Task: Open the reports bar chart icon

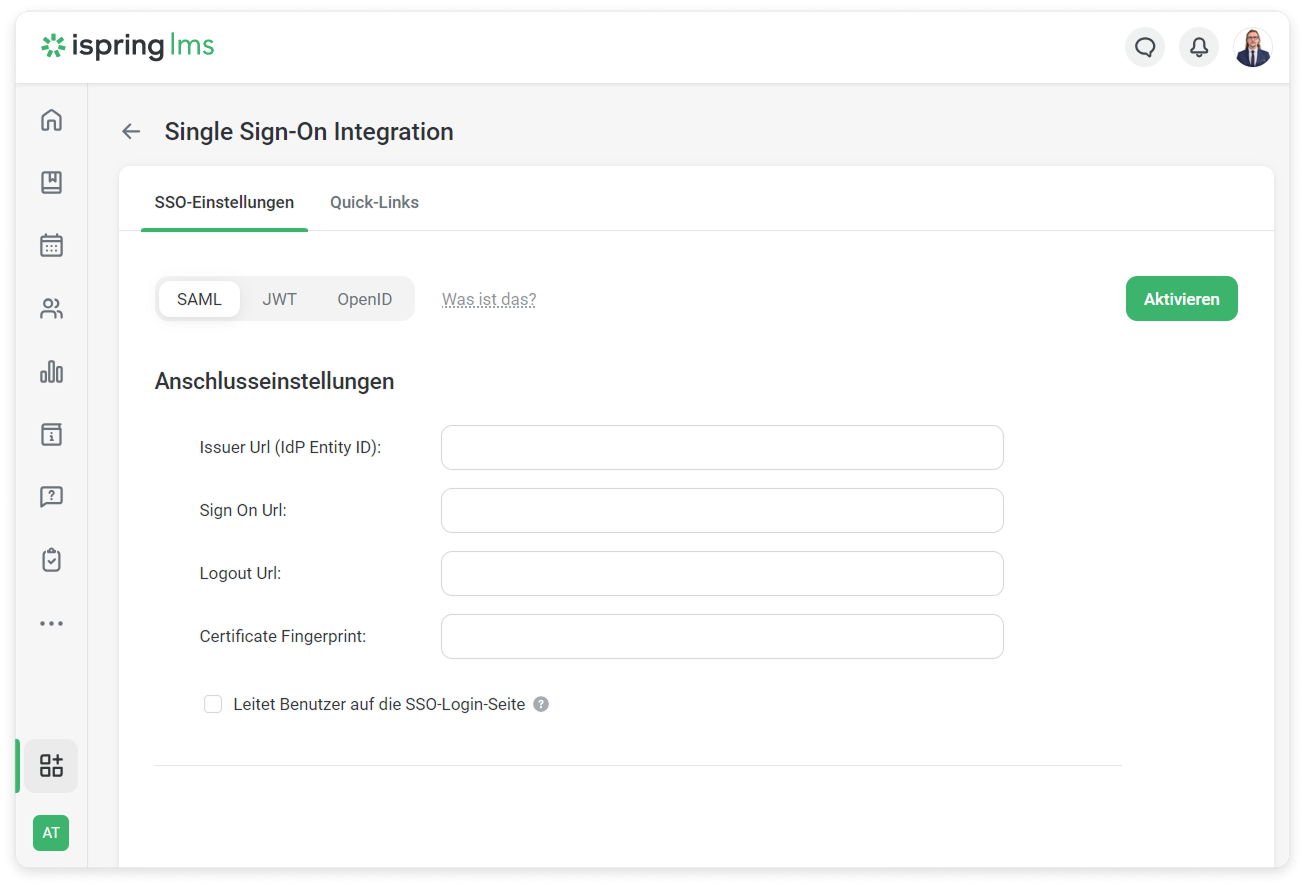Action: pyautogui.click(x=51, y=372)
